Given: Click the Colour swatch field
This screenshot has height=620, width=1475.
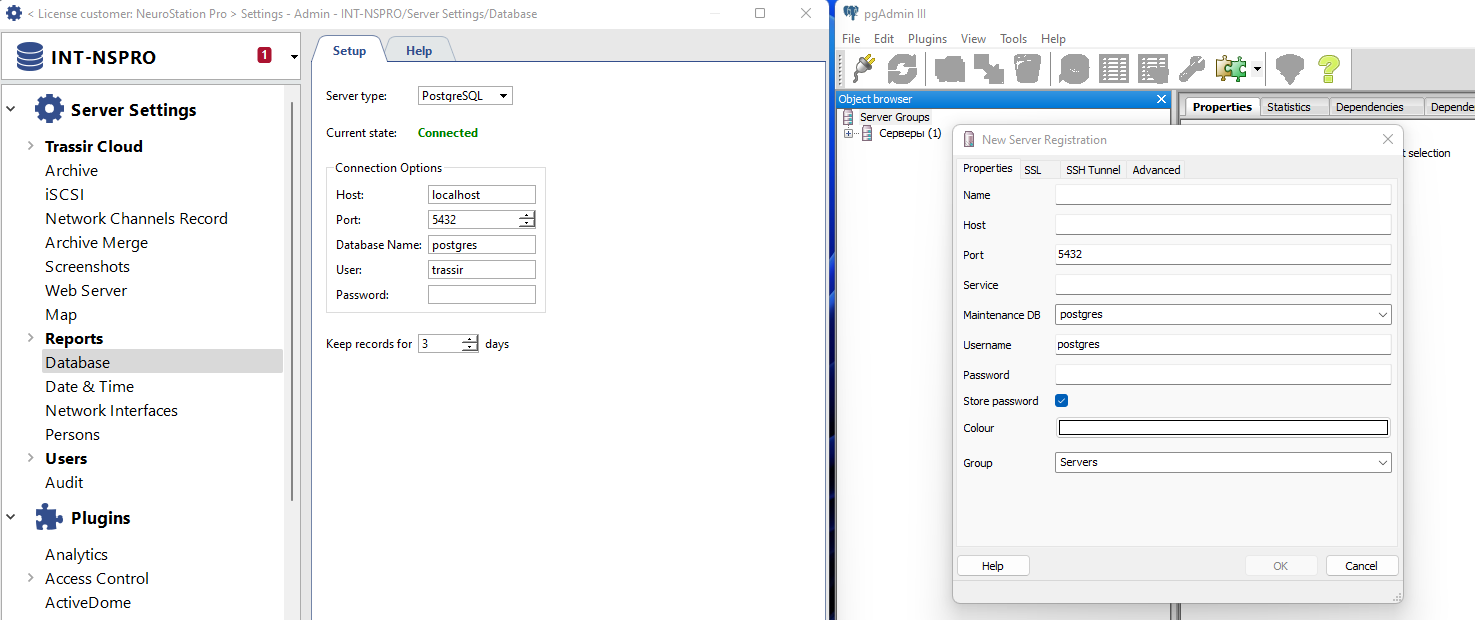Looking at the screenshot, I should (1223, 428).
